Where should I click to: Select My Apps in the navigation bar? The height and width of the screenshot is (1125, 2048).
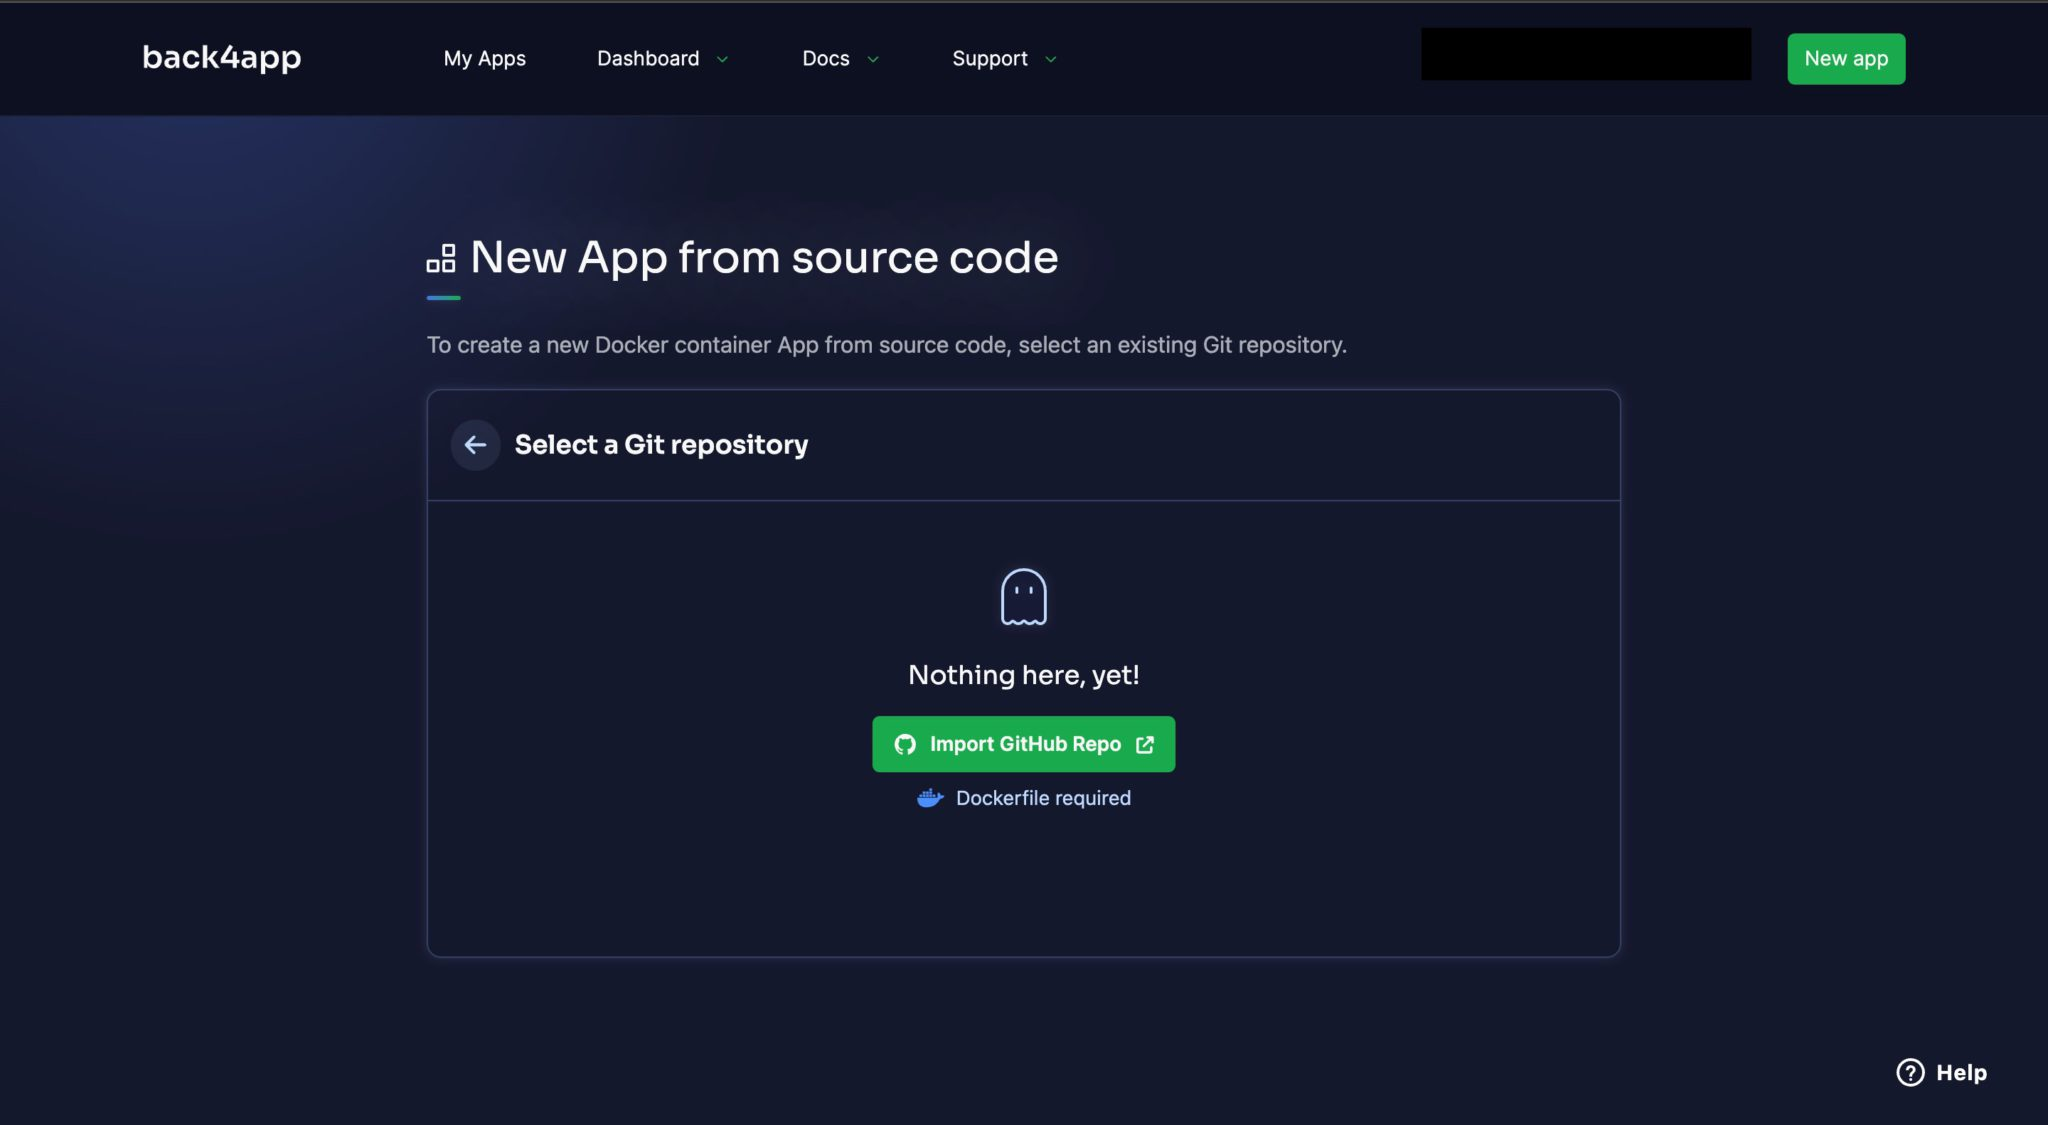click(485, 58)
